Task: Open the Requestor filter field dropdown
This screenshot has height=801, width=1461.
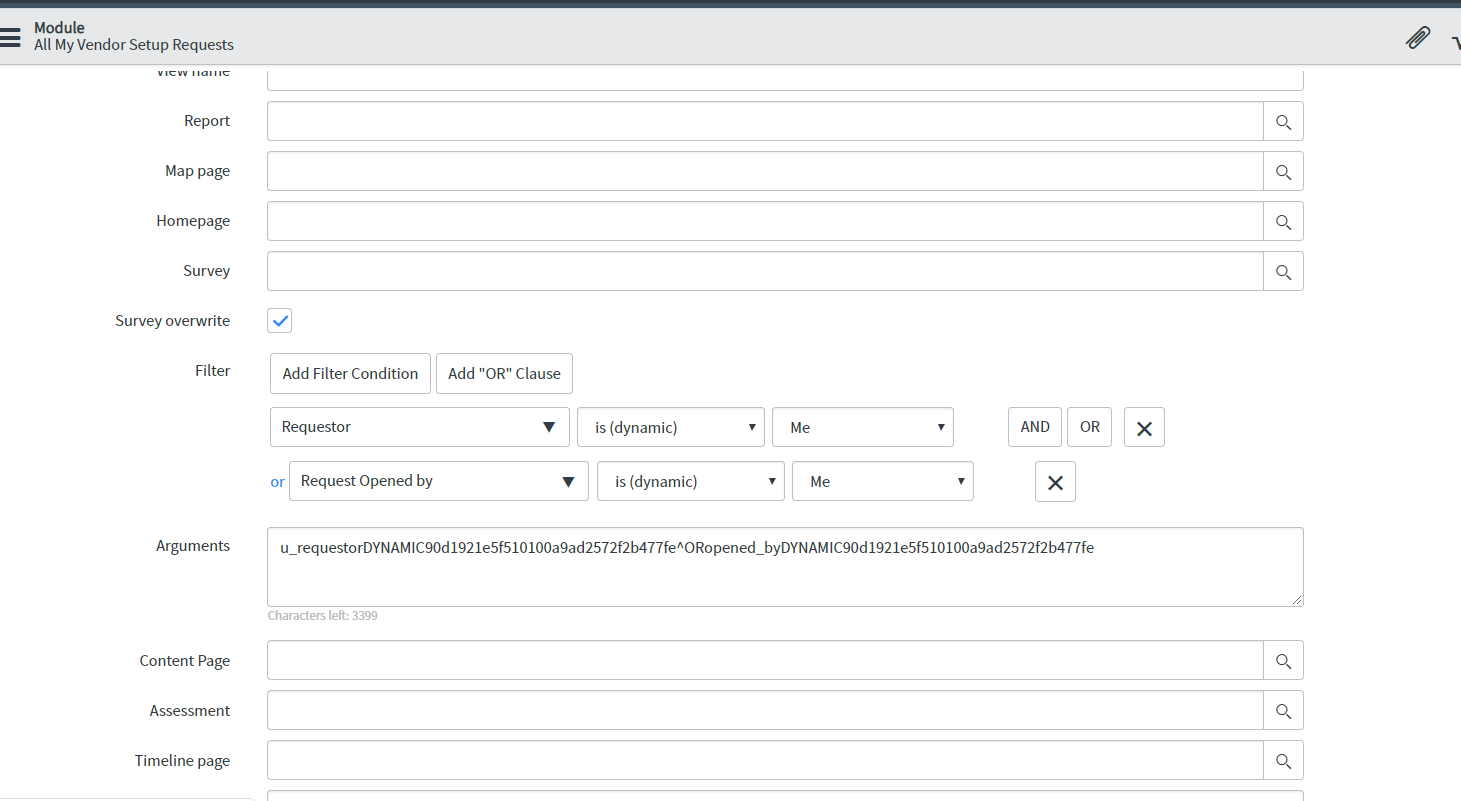Action: pos(419,427)
